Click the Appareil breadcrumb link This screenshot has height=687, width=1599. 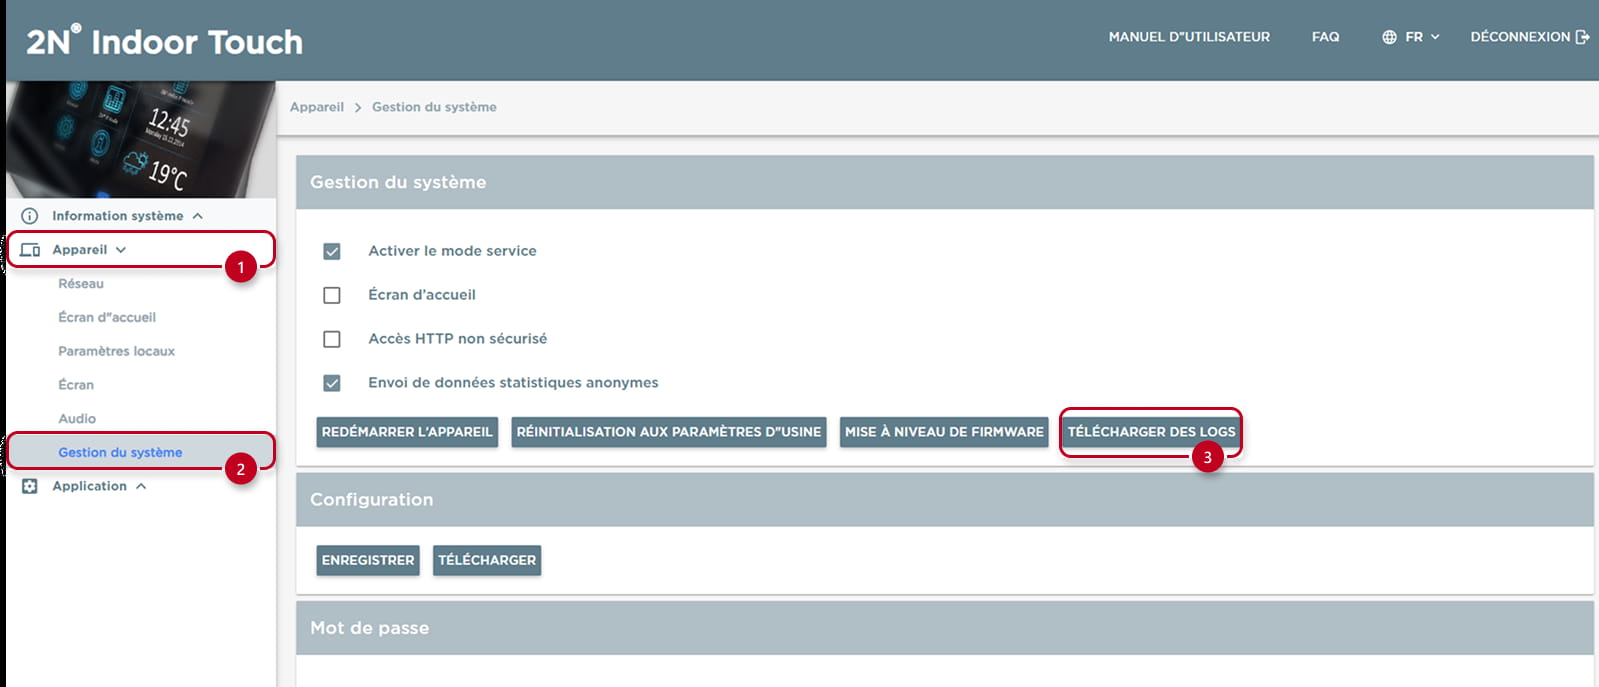pos(317,107)
